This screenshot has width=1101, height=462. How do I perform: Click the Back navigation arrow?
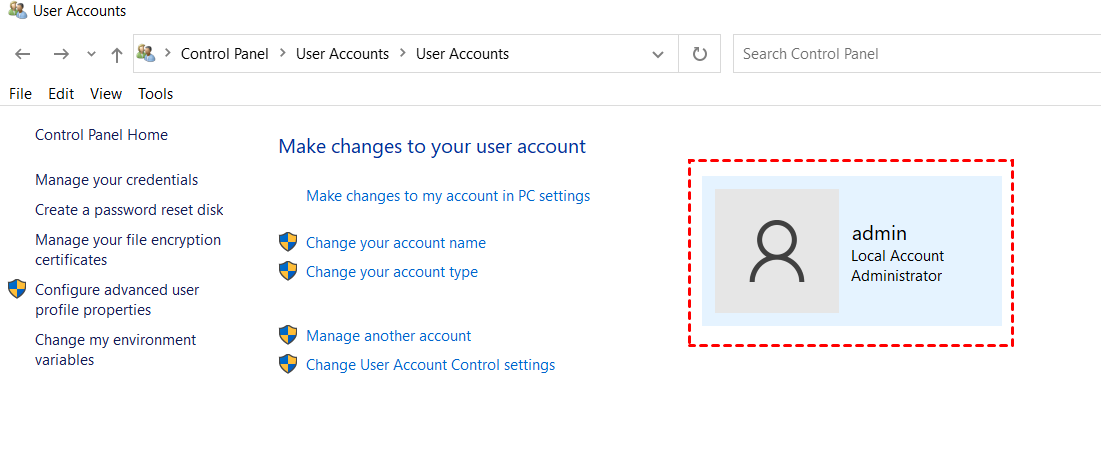[23, 54]
